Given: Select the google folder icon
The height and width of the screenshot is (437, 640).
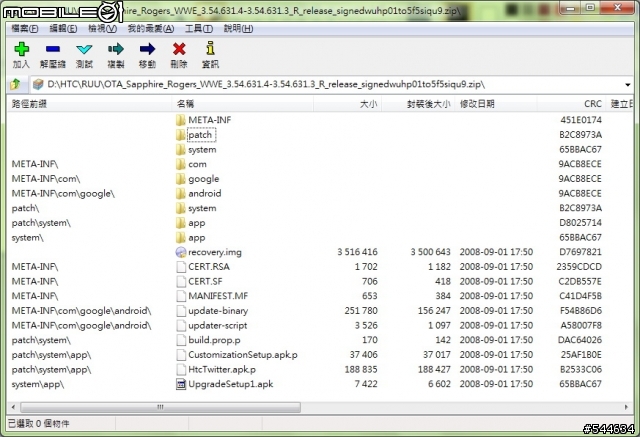Looking at the screenshot, I should pyautogui.click(x=180, y=179).
